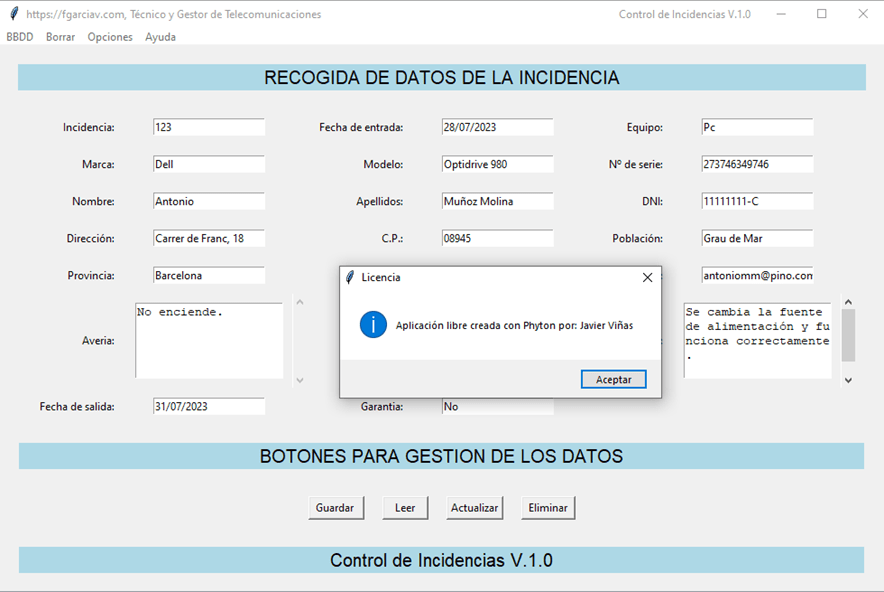Click Aceptar in the Licencia dialog
Screen dimensions: 884x592
tap(613, 379)
